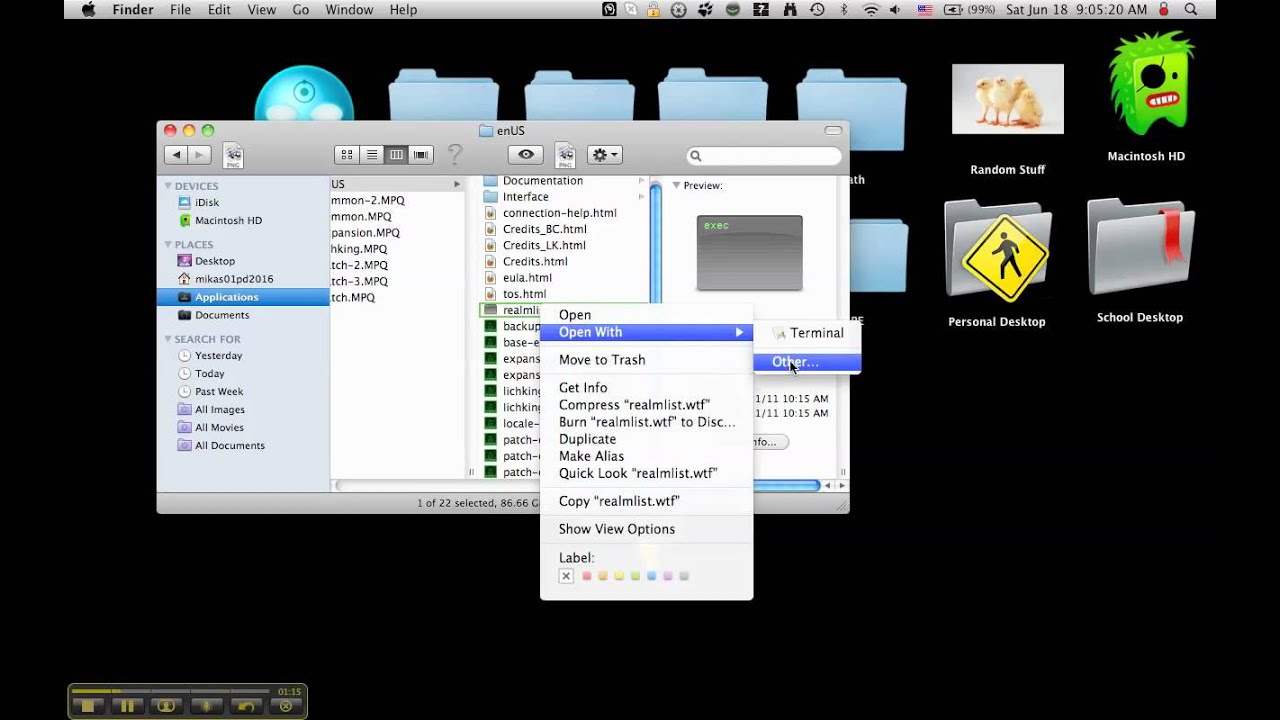Collapse the PLACES sidebar section

pyautogui.click(x=168, y=244)
